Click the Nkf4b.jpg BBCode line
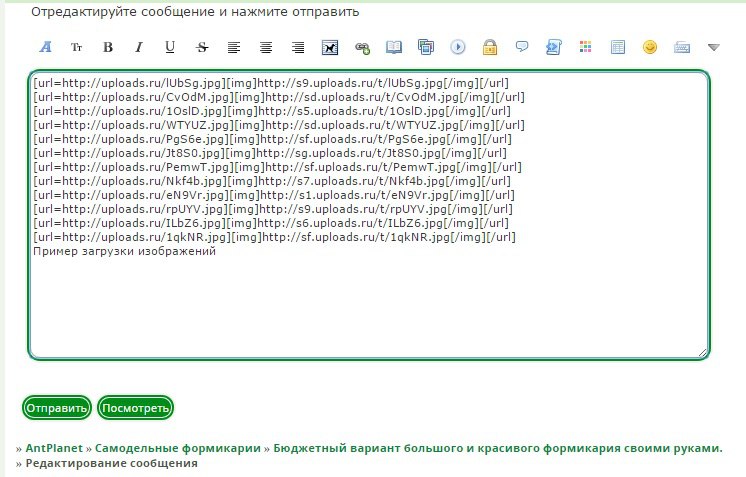This screenshot has width=746, height=477. pos(272,181)
